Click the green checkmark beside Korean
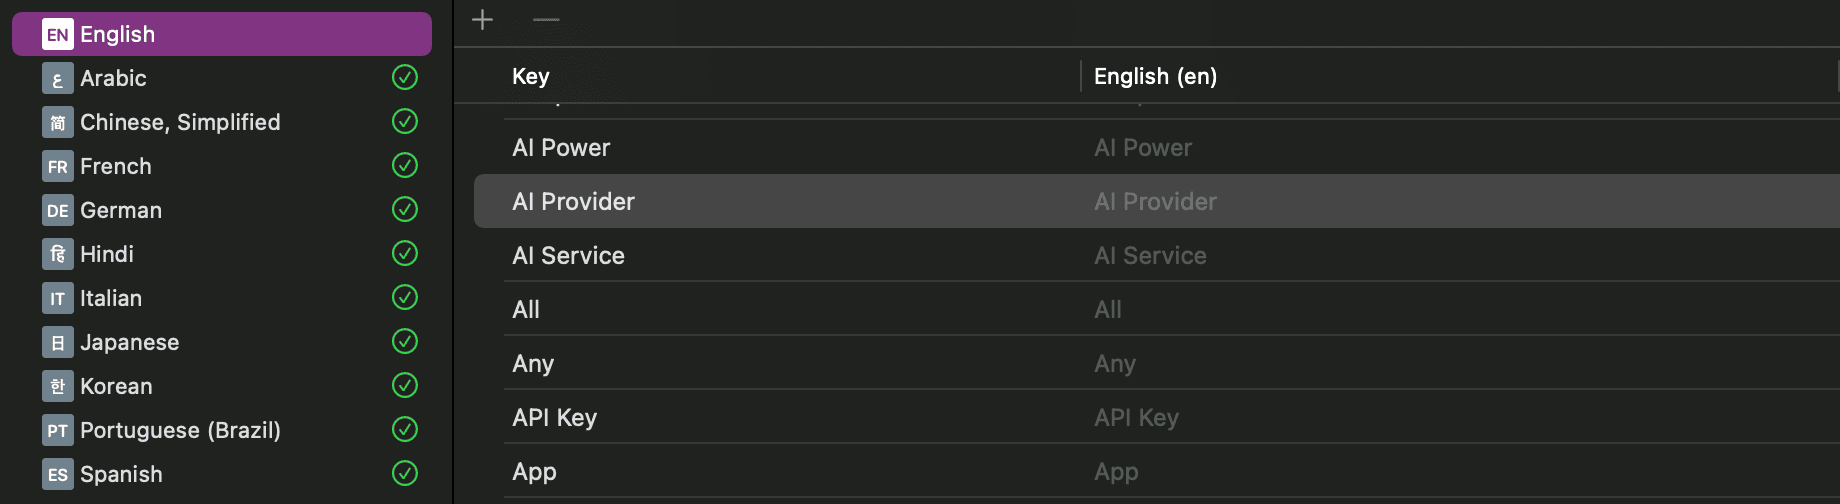 tap(405, 386)
